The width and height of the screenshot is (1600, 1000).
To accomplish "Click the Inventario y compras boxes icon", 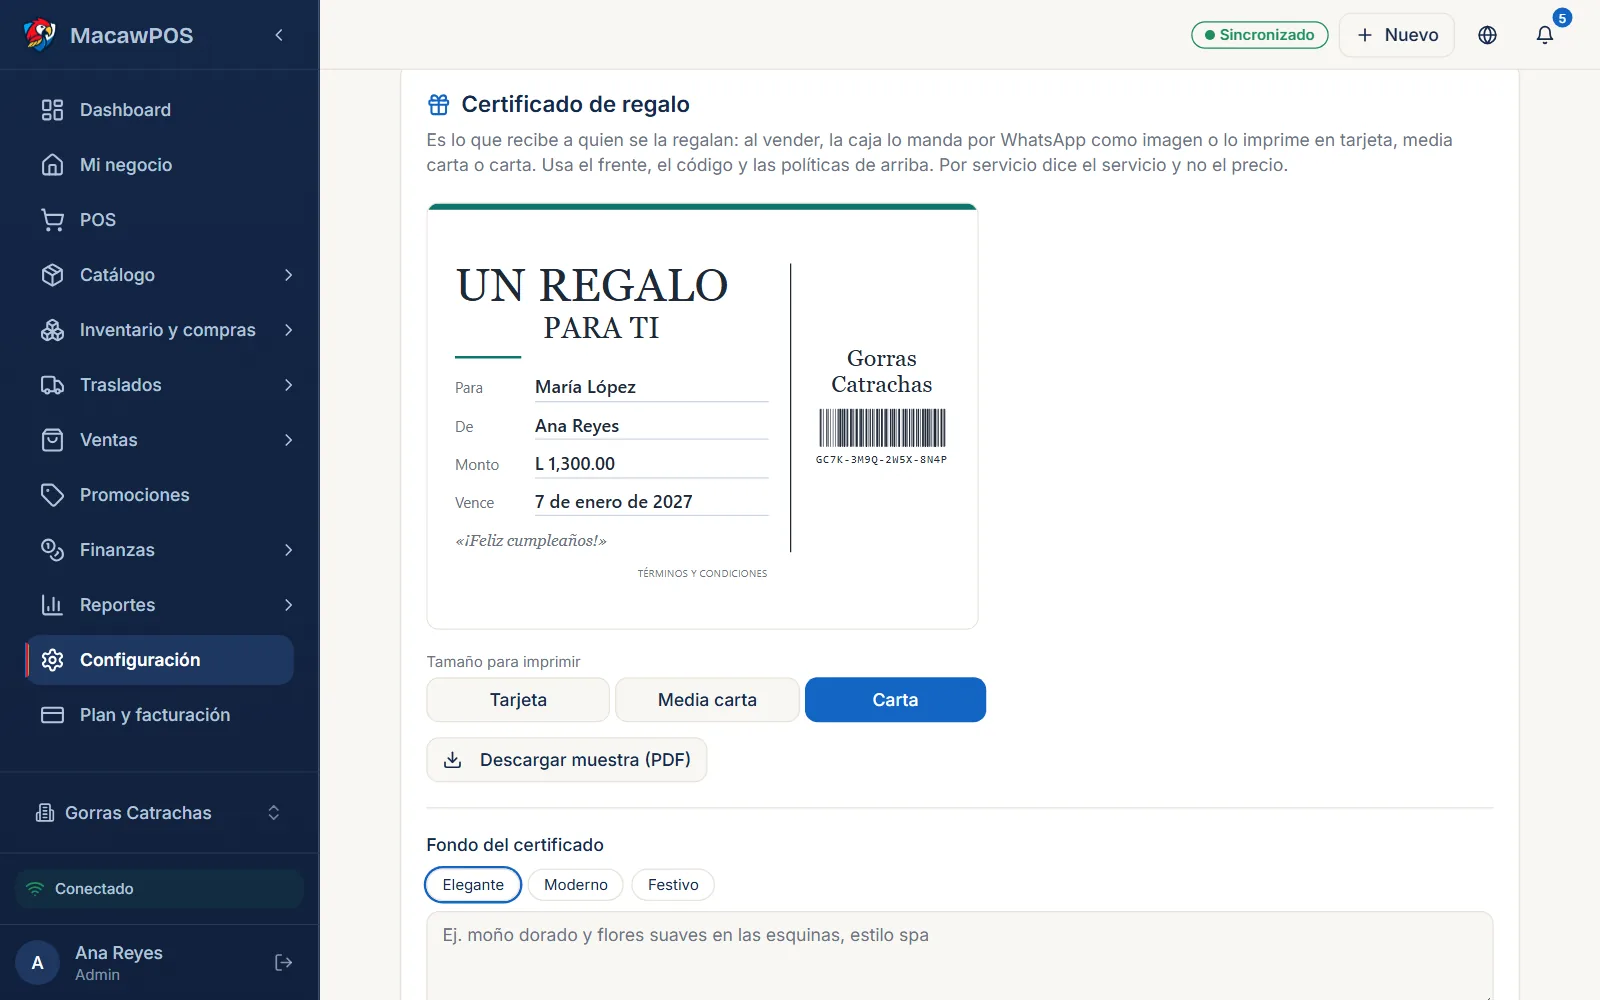I will (x=52, y=330).
